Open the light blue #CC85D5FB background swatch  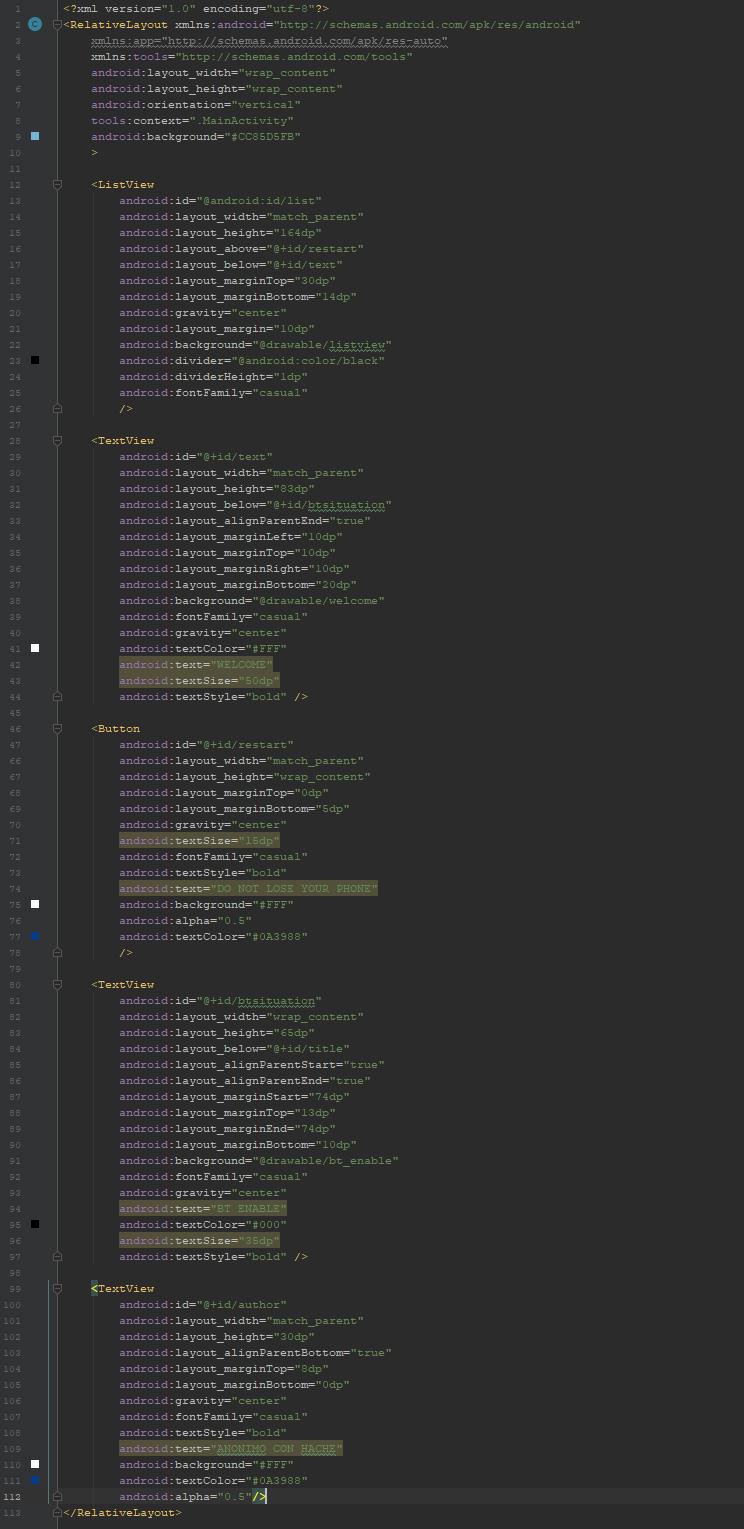point(35,136)
